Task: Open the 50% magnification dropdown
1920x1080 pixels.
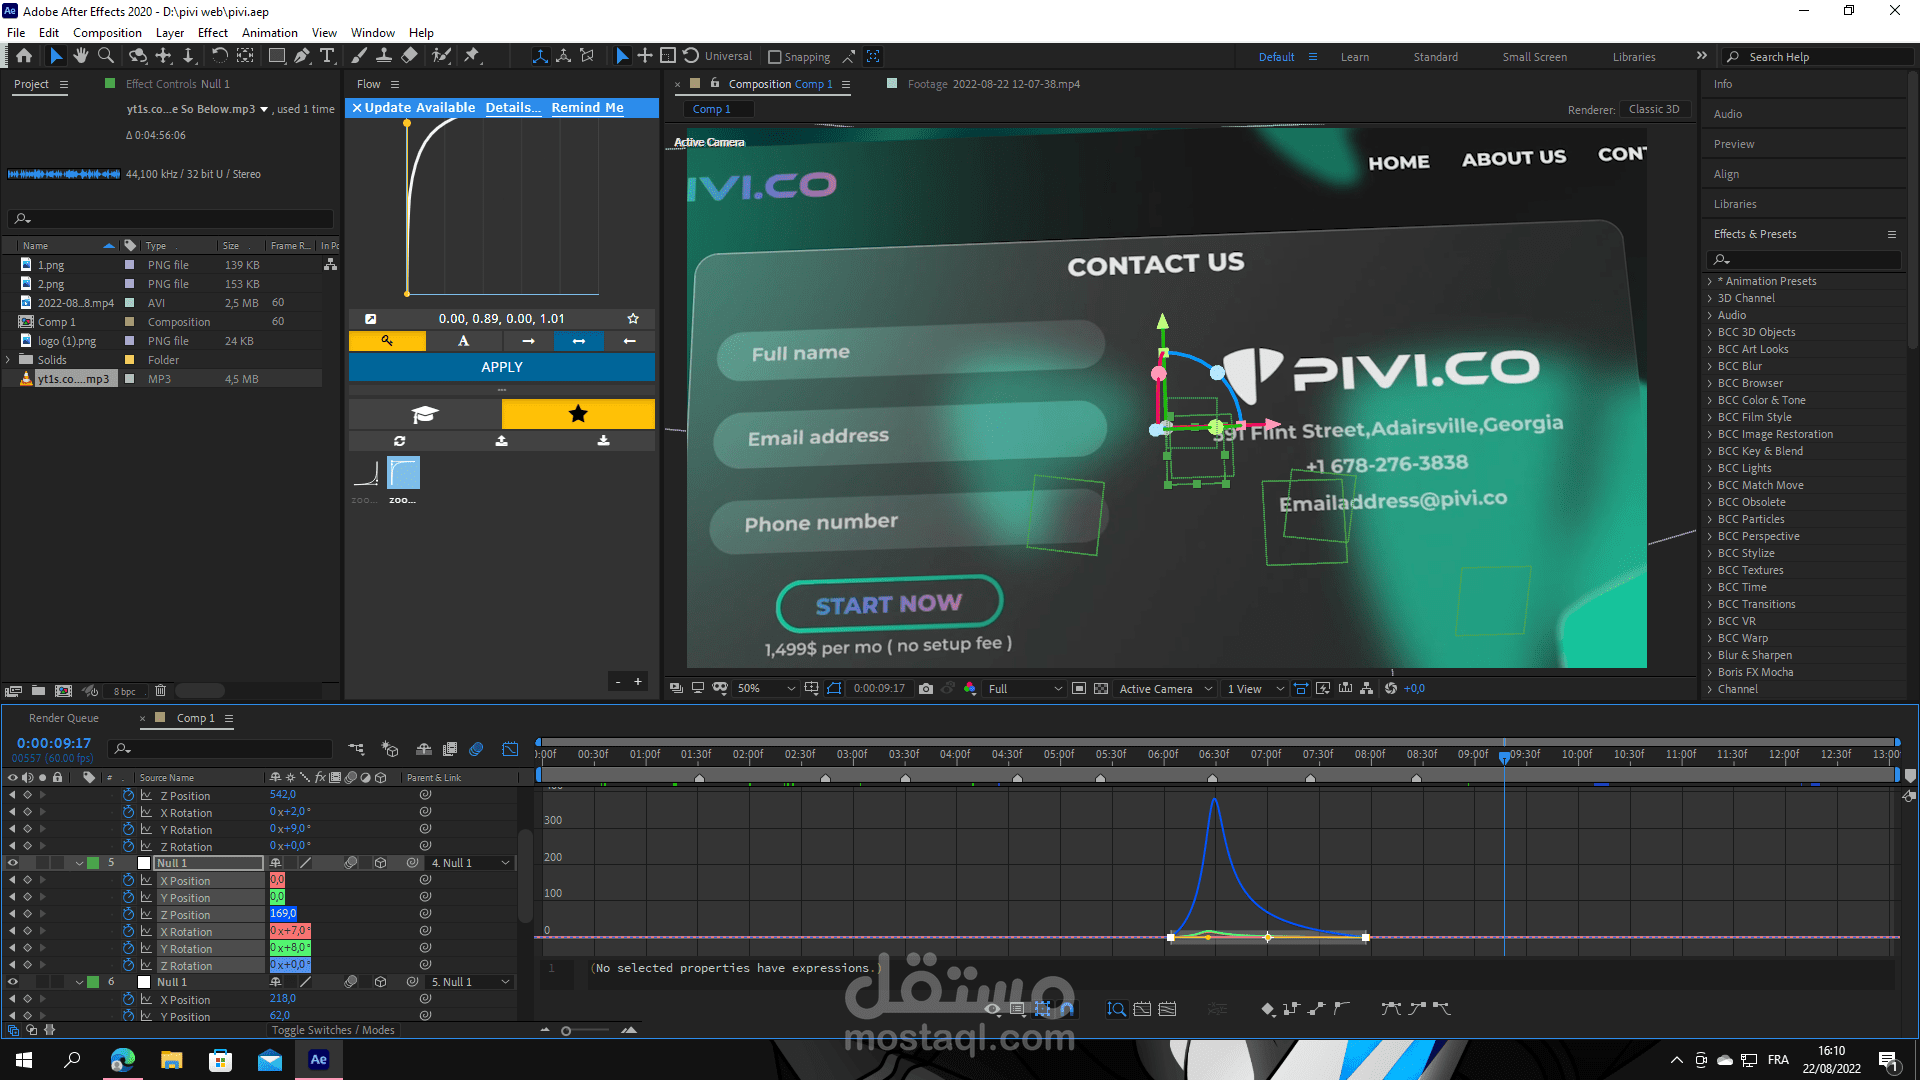Action: point(767,688)
